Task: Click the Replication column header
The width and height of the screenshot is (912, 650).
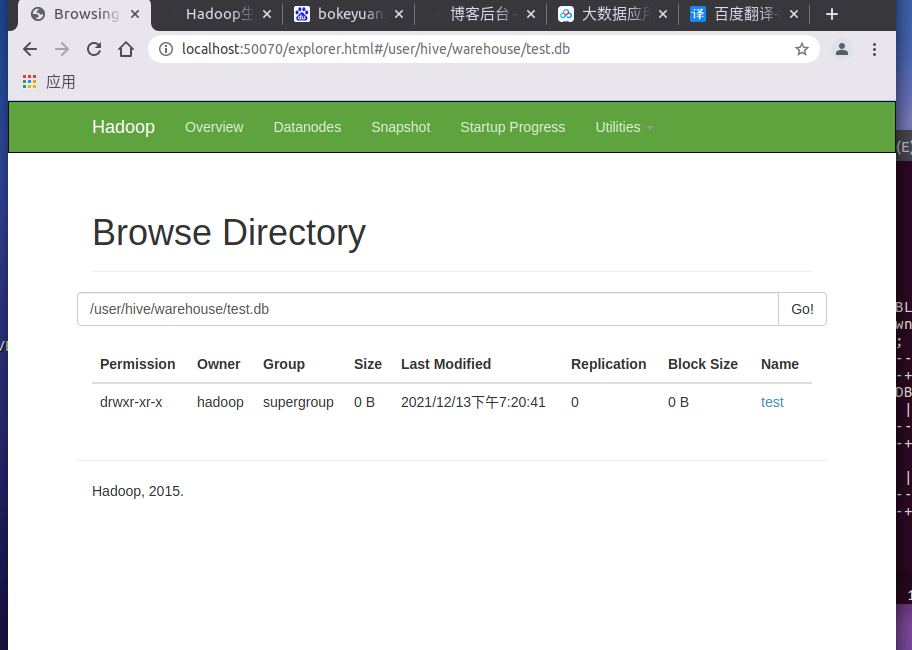Action: click(x=608, y=364)
